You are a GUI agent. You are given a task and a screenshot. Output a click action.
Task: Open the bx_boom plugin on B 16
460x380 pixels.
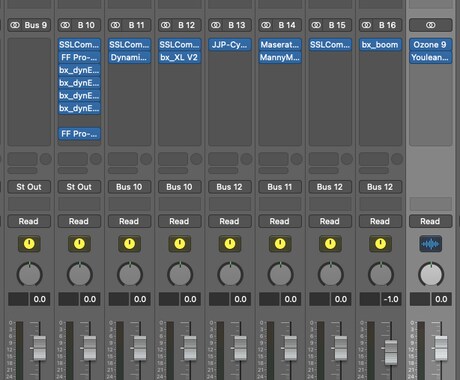coord(380,45)
